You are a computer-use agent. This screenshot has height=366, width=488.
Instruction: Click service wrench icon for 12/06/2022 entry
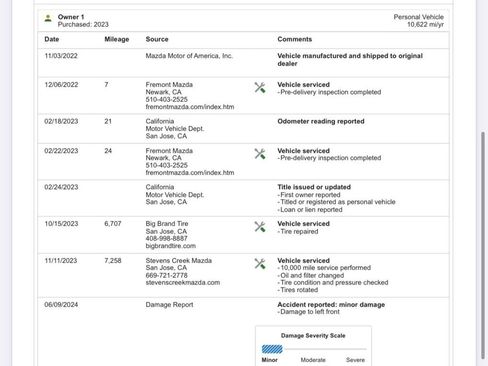260,88
